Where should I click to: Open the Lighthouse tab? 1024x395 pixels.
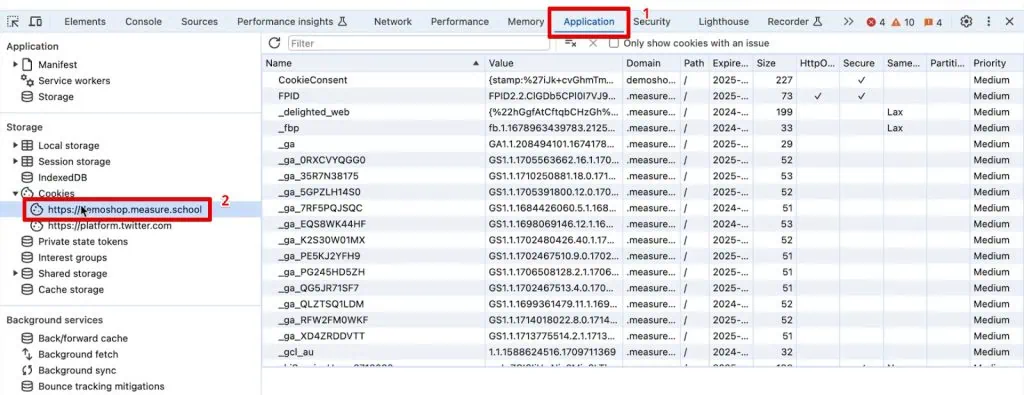click(x=724, y=22)
